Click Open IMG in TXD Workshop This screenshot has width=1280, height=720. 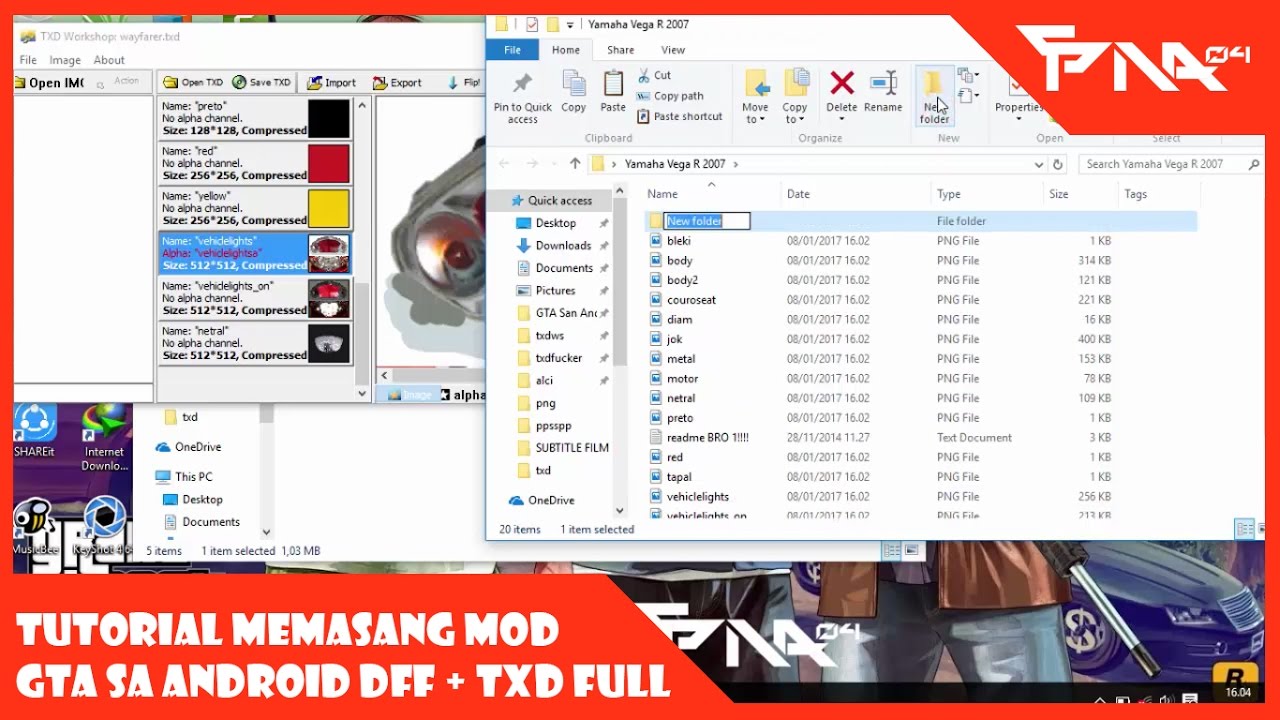[49, 82]
